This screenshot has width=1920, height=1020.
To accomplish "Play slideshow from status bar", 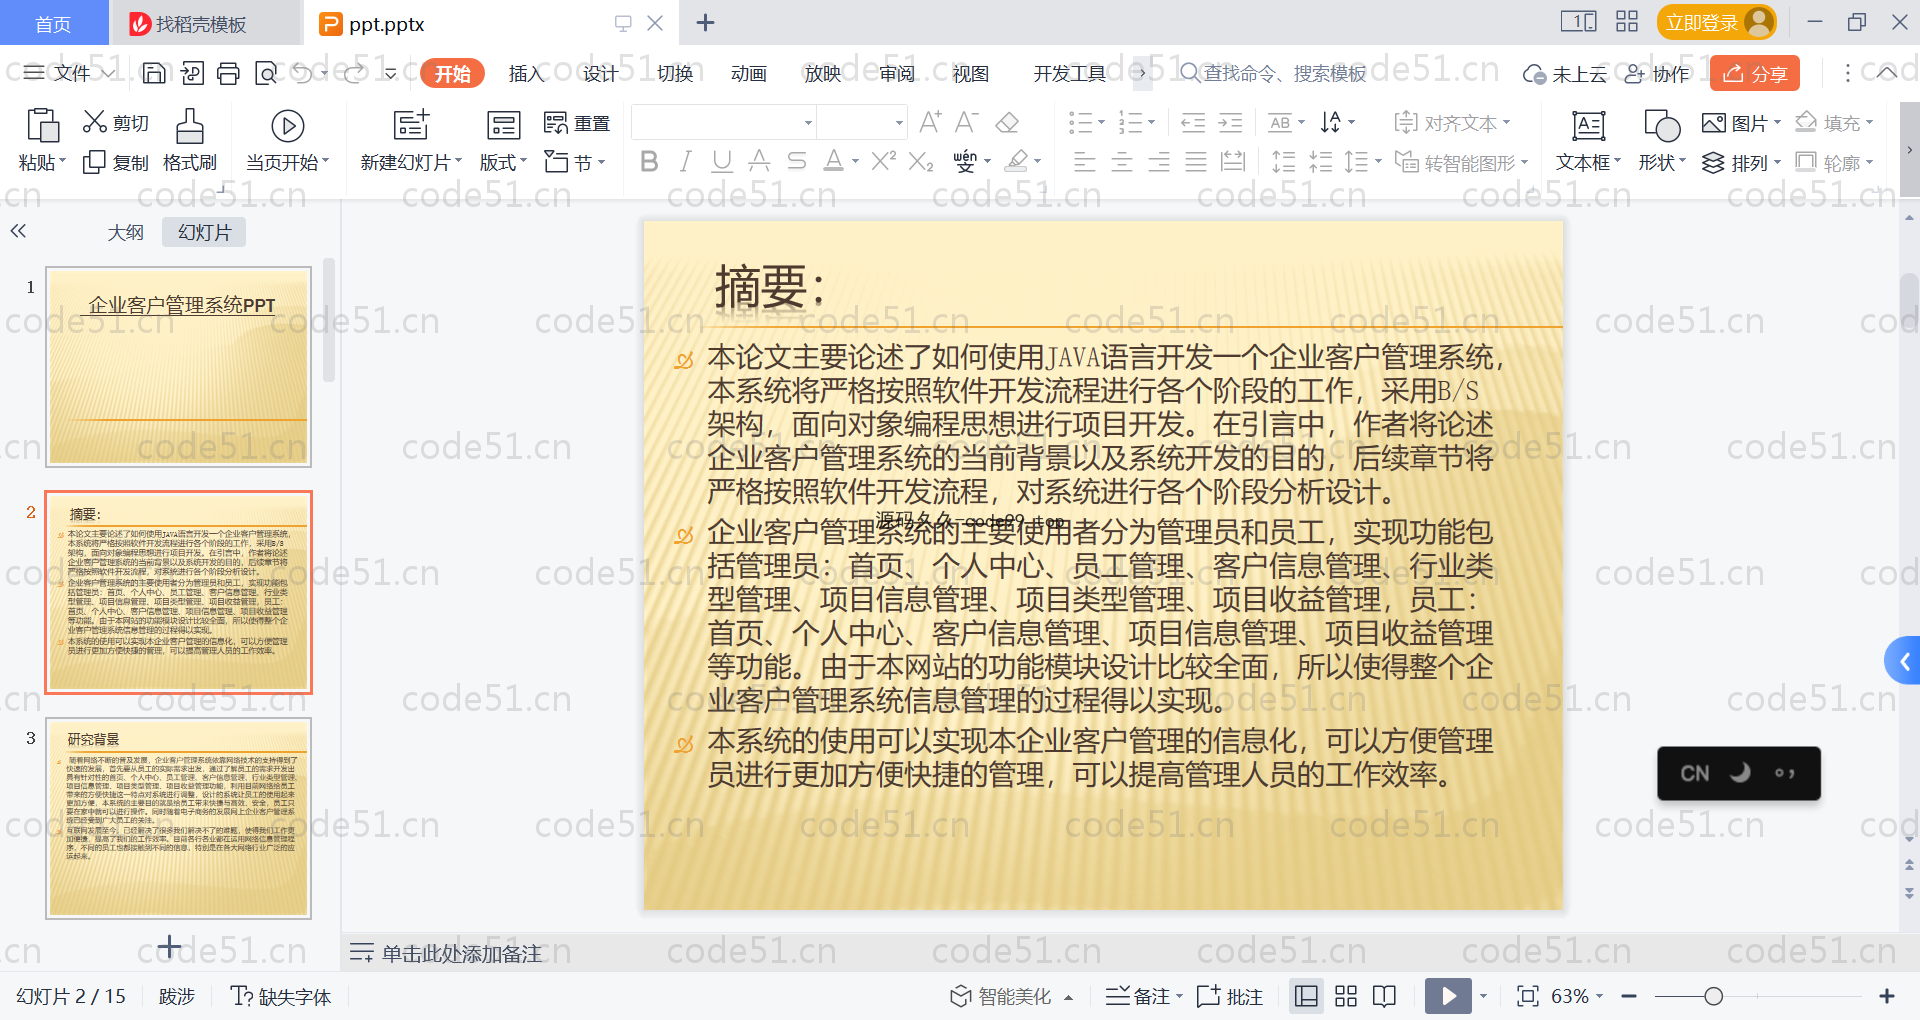I will [x=1448, y=996].
